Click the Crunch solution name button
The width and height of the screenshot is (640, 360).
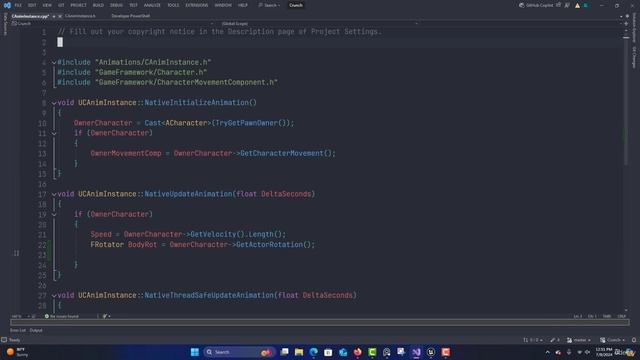click(x=296, y=5)
